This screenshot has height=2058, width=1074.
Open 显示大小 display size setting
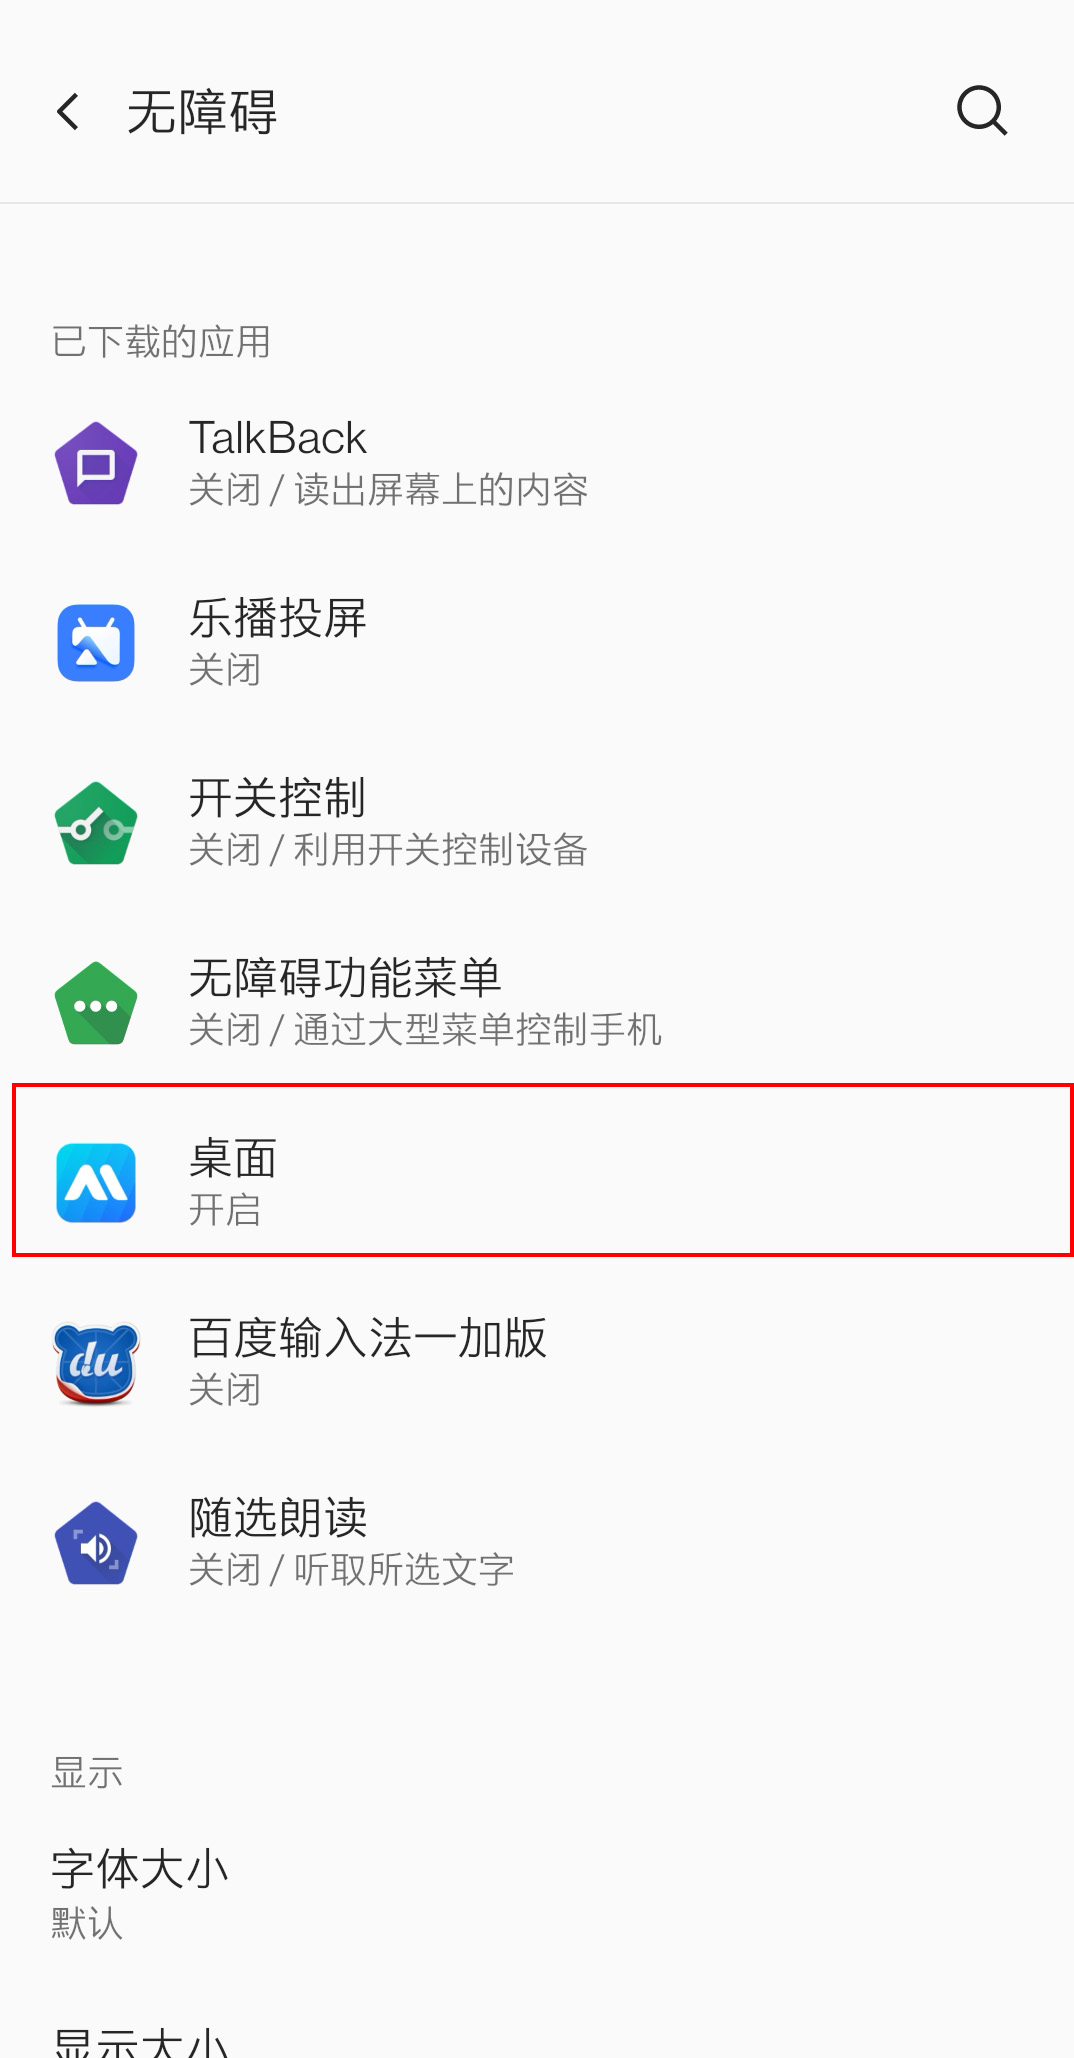pos(537,2030)
